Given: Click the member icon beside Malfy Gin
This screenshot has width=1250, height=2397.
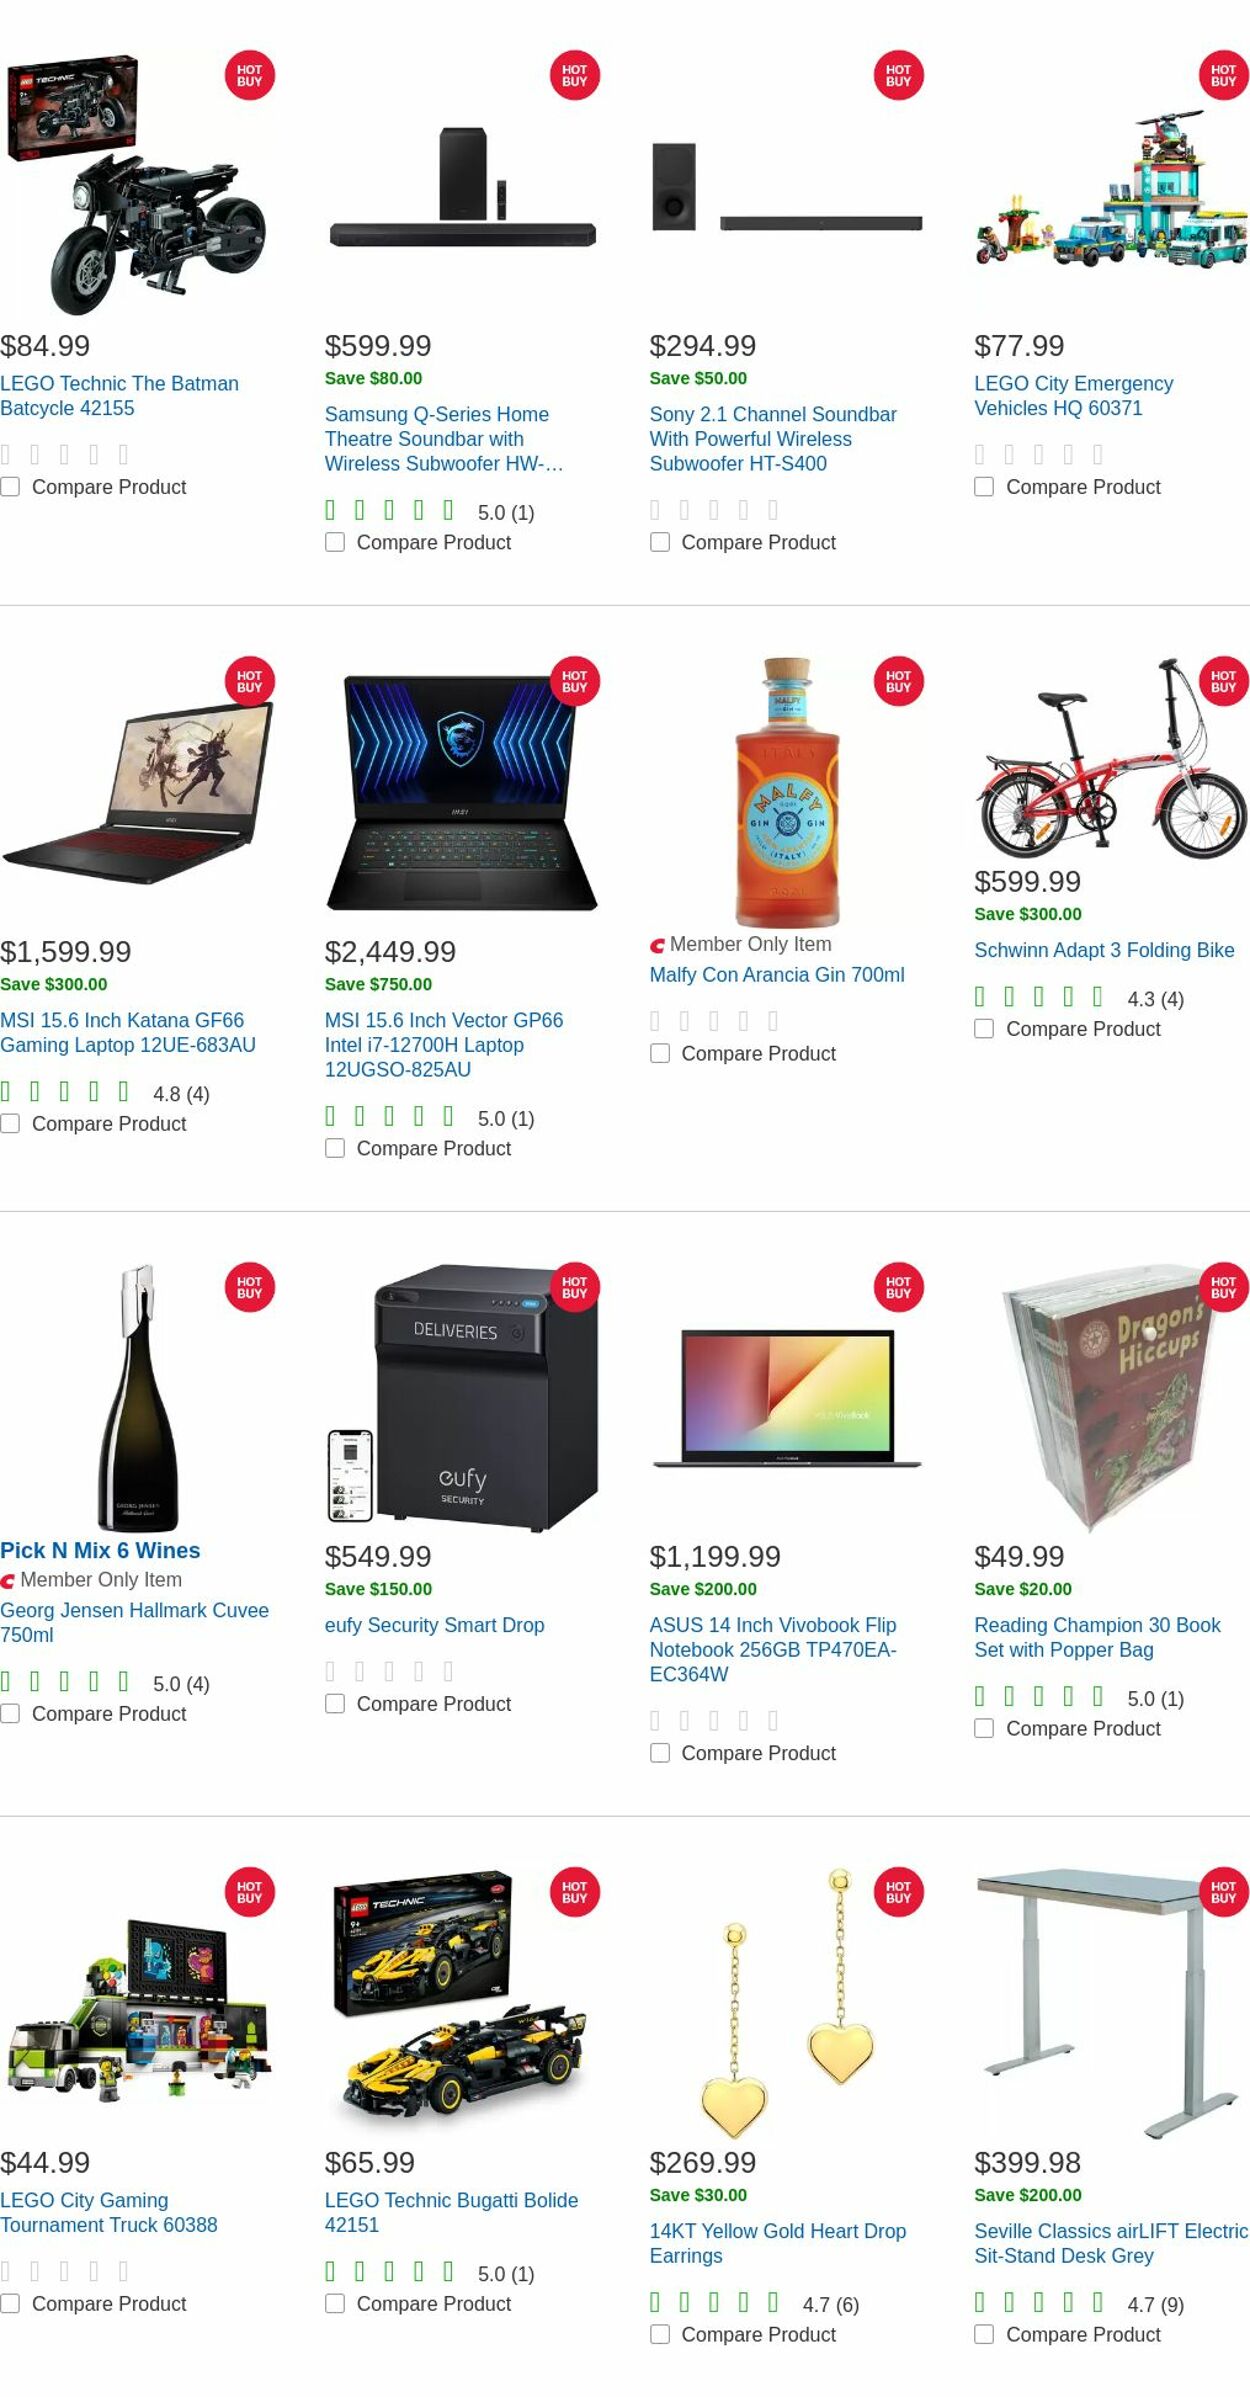Looking at the screenshot, I should tap(657, 945).
